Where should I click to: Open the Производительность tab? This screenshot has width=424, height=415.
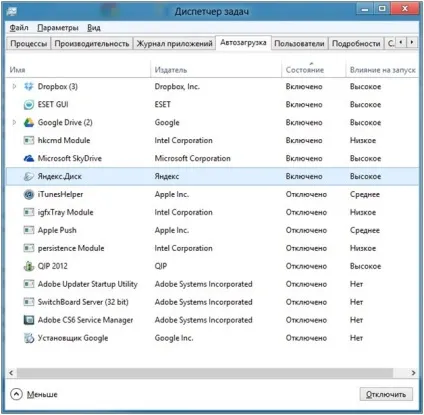pyautogui.click(x=92, y=44)
